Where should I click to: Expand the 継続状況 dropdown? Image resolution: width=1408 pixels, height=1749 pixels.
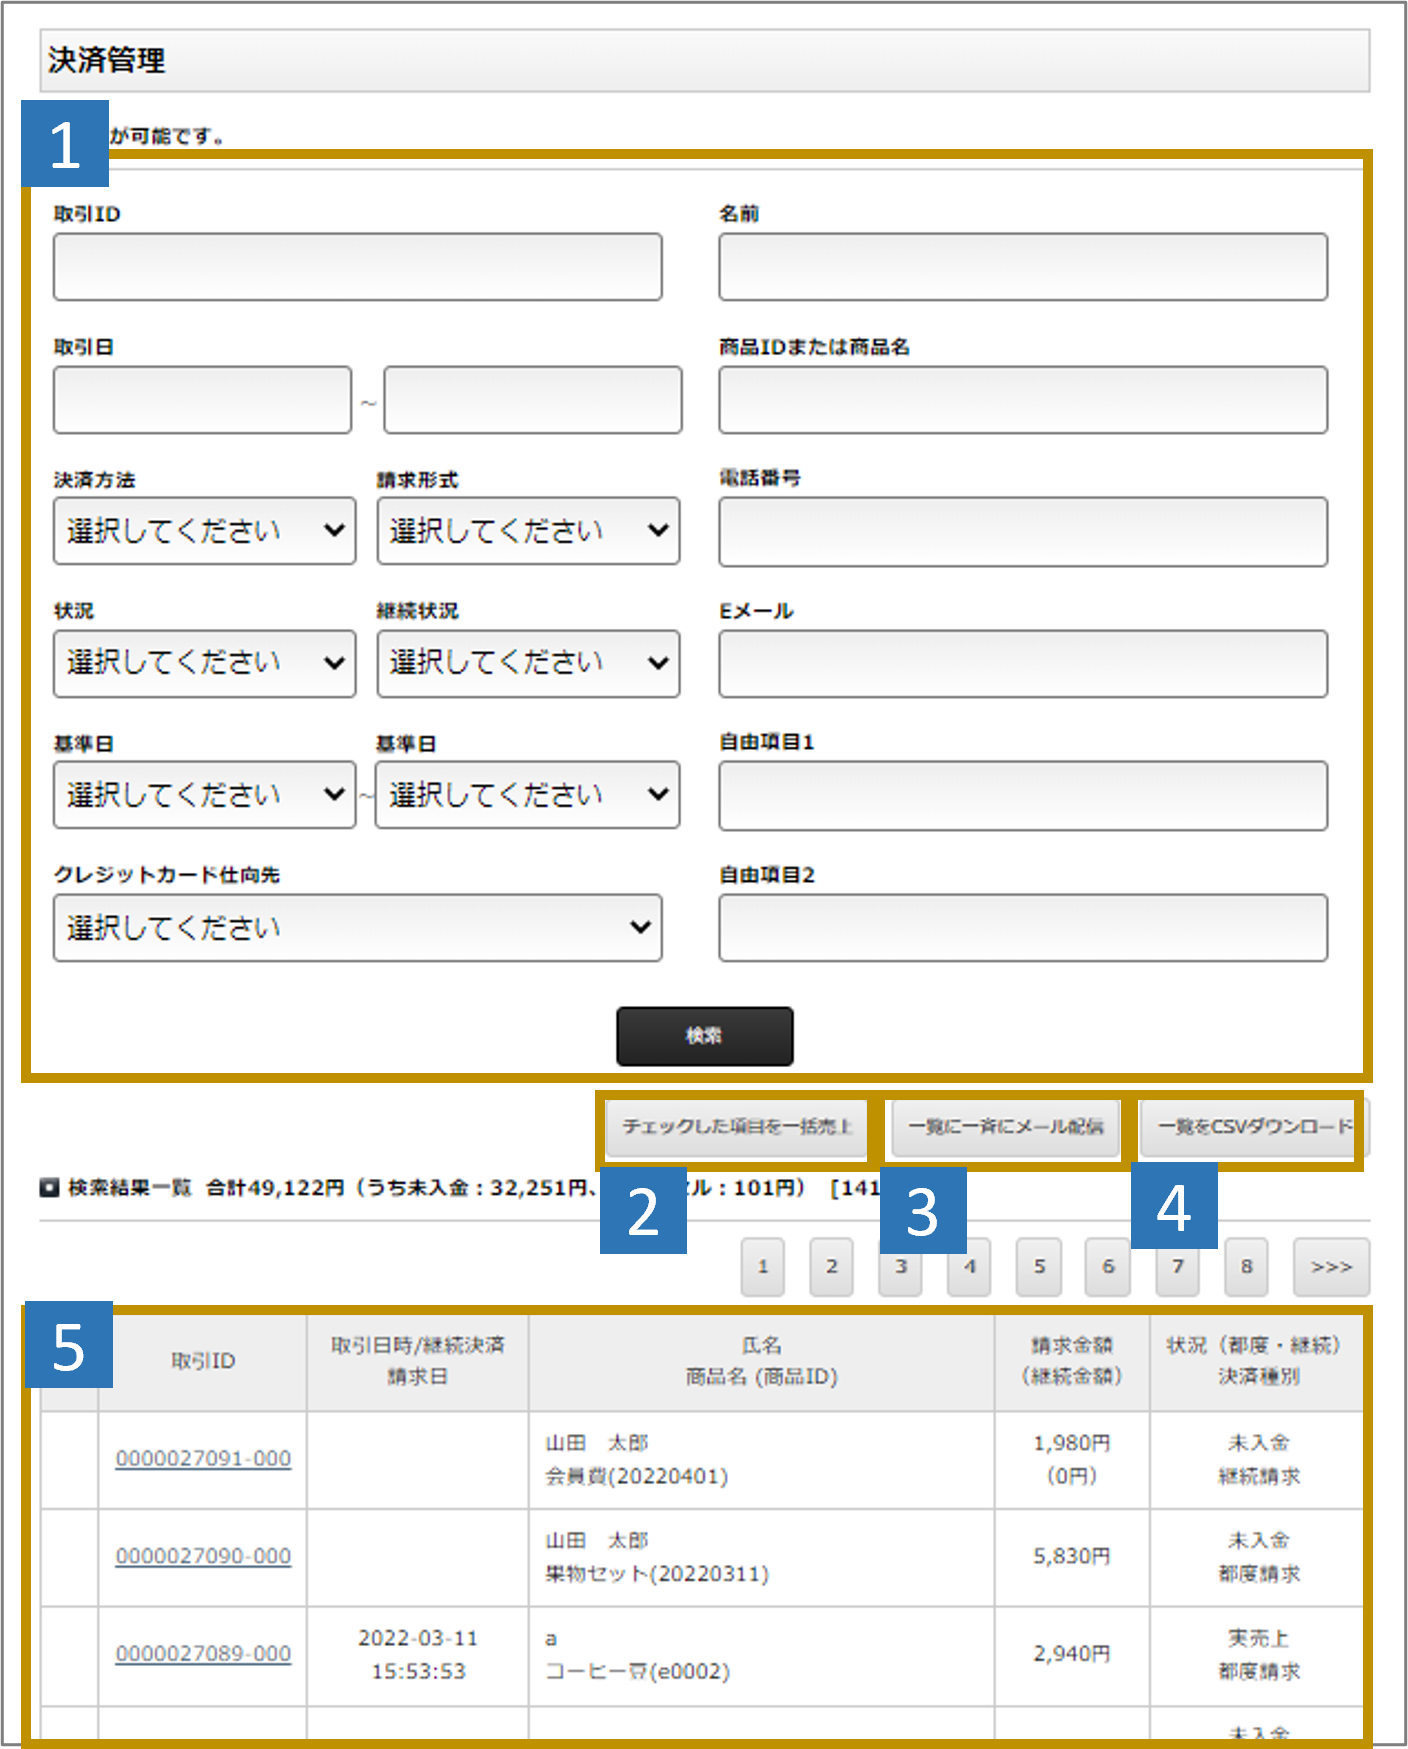tap(528, 663)
